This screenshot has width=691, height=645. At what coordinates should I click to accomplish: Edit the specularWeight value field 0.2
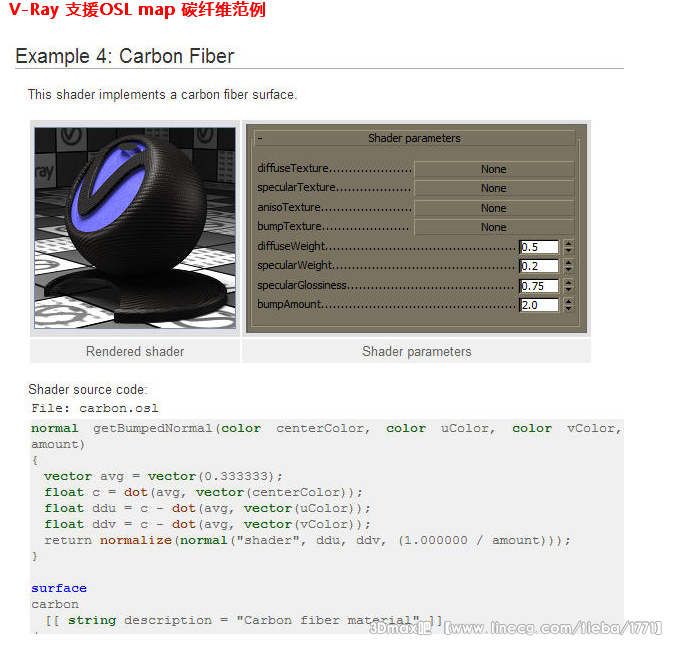pos(539,266)
